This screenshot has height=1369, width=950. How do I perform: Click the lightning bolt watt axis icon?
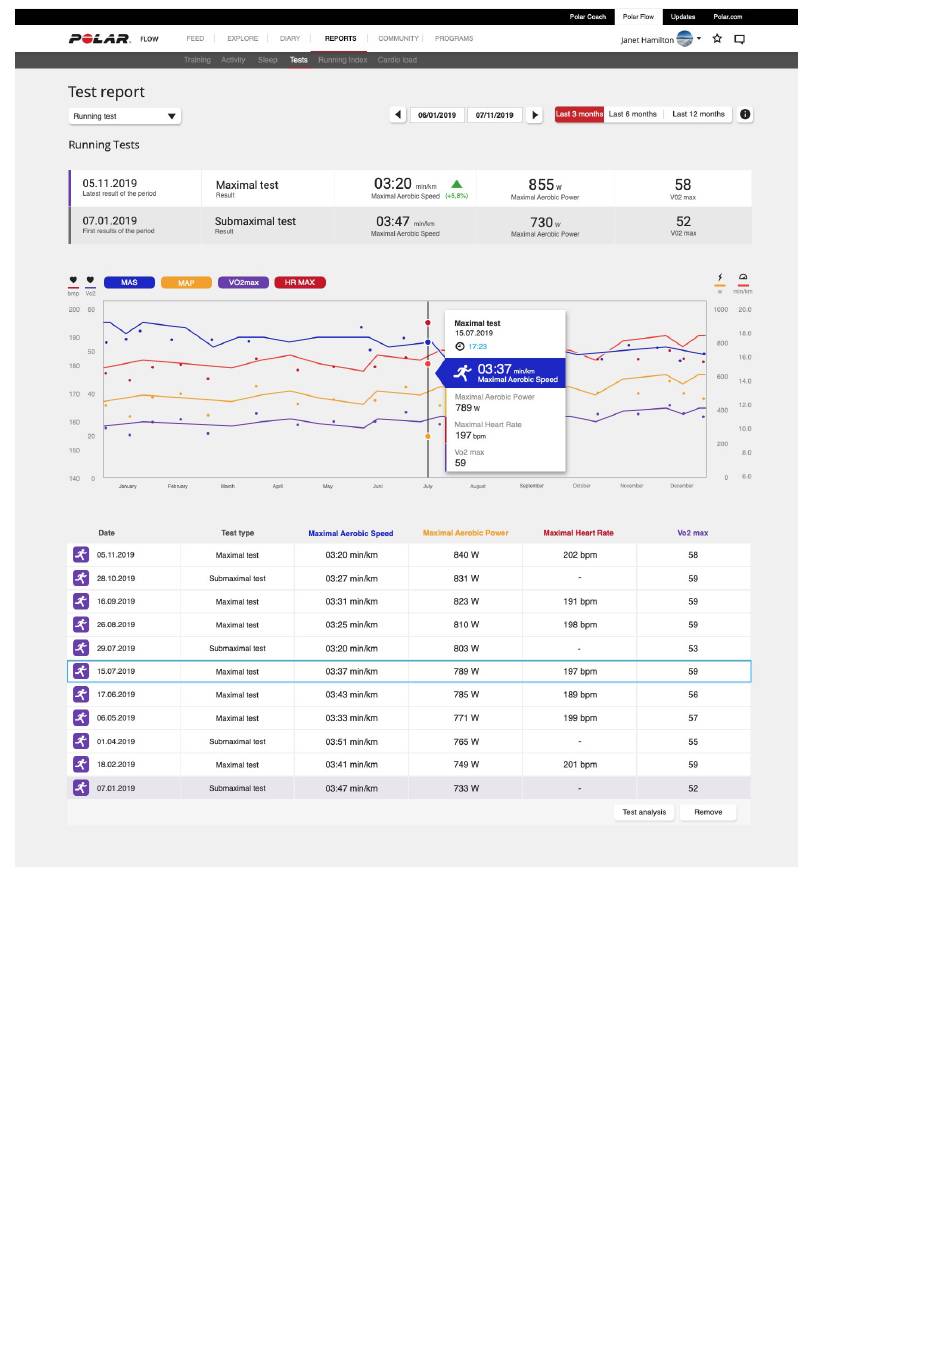click(720, 279)
